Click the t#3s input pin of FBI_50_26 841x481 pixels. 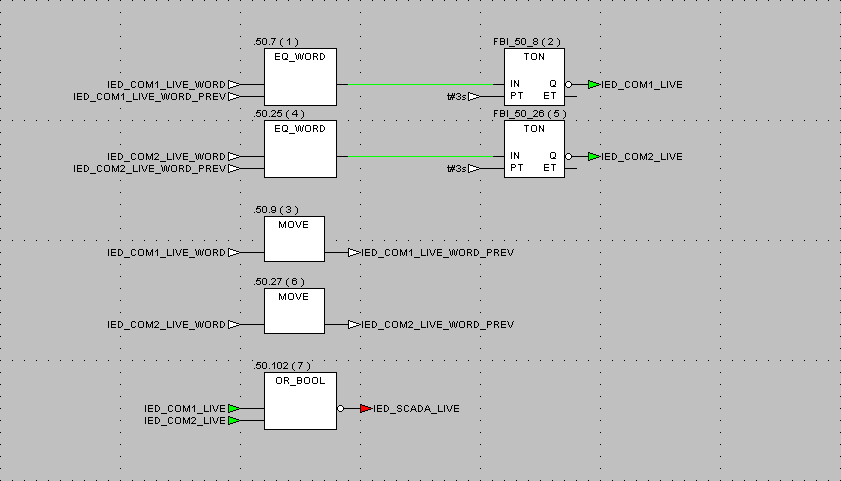(x=474, y=168)
